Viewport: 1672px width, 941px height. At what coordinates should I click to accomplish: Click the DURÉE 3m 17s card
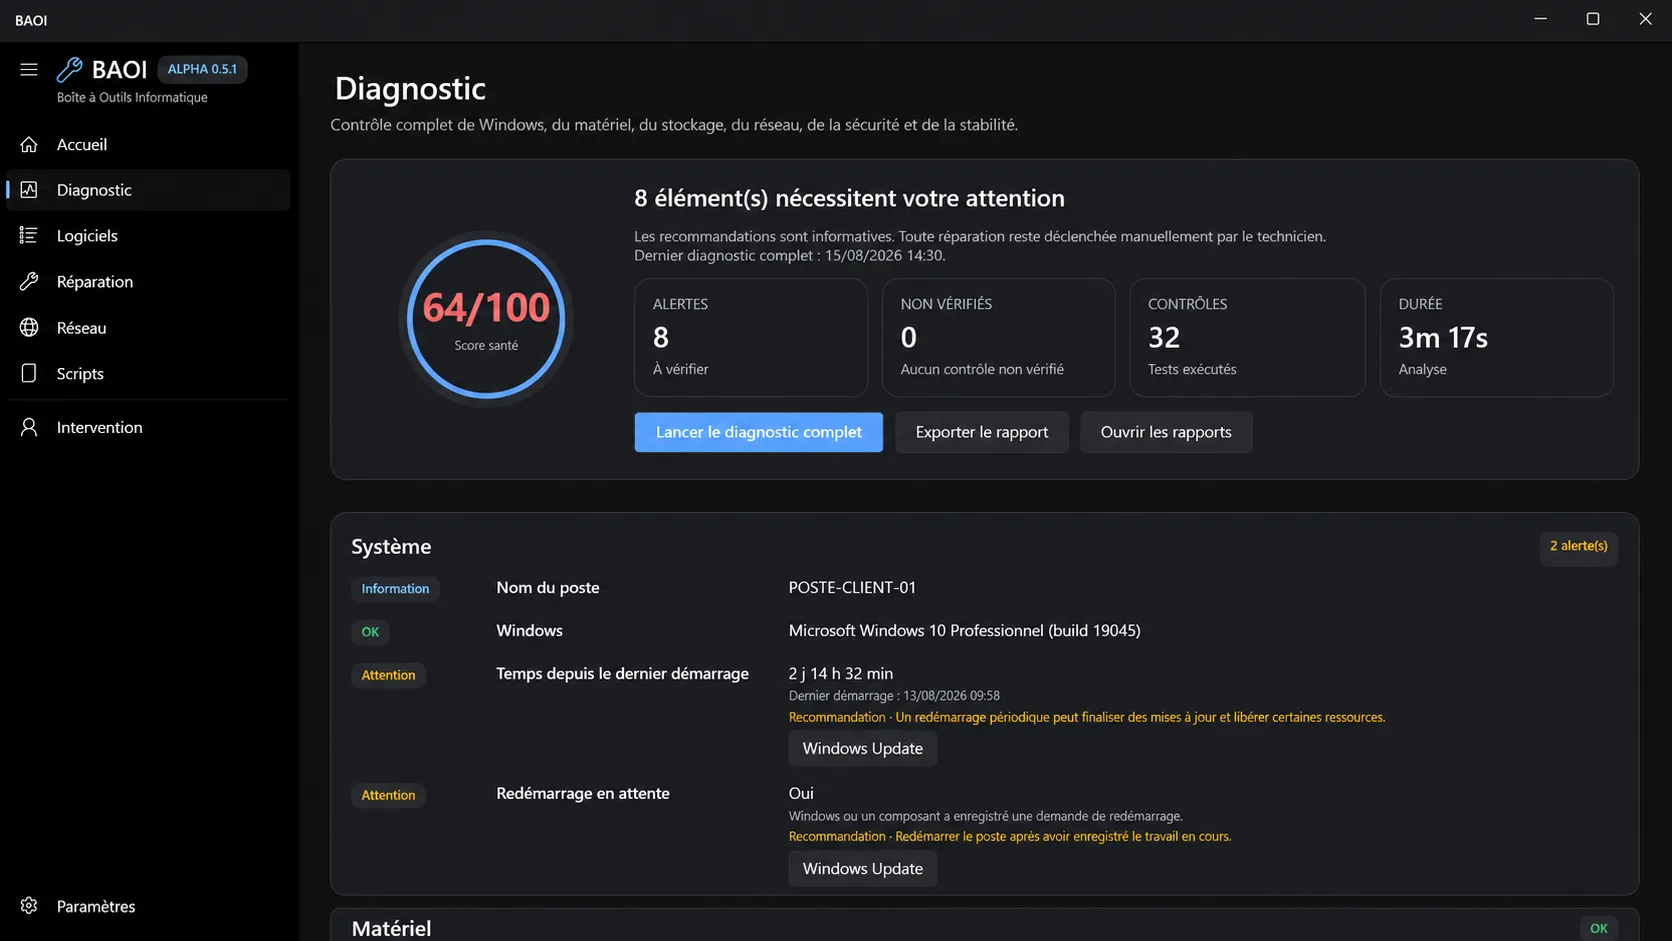point(1497,337)
